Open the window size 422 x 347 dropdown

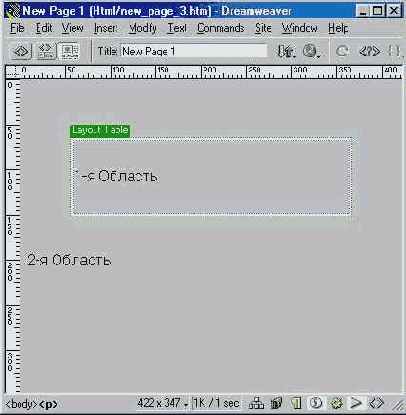tap(162, 404)
